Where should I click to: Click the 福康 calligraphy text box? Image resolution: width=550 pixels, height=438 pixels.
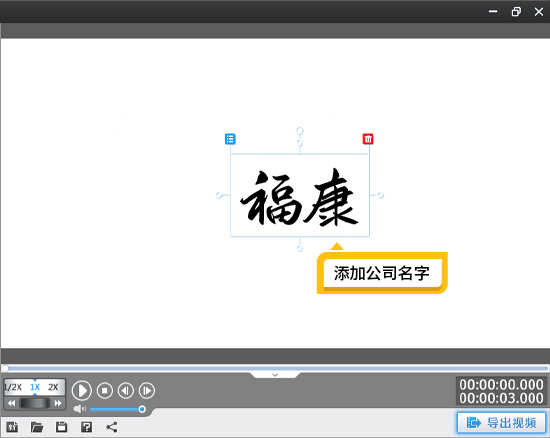click(x=300, y=195)
